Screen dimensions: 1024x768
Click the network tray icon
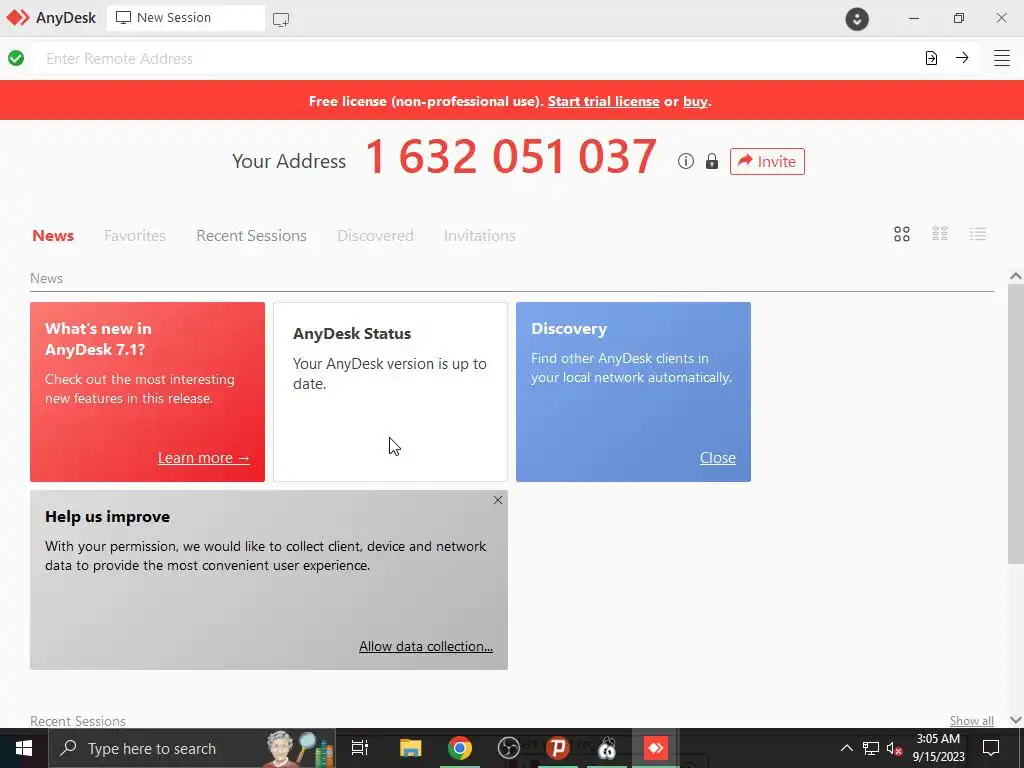[871, 748]
